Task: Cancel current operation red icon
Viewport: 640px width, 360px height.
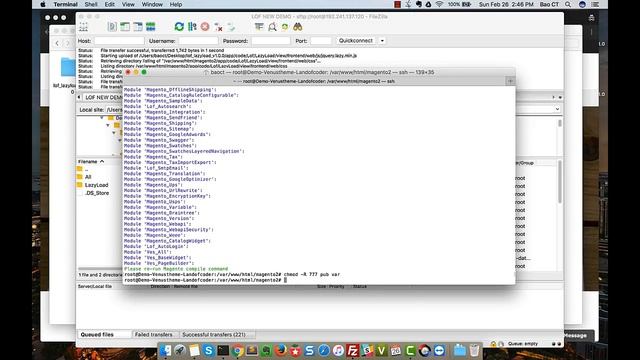Action: pyautogui.click(x=205, y=27)
